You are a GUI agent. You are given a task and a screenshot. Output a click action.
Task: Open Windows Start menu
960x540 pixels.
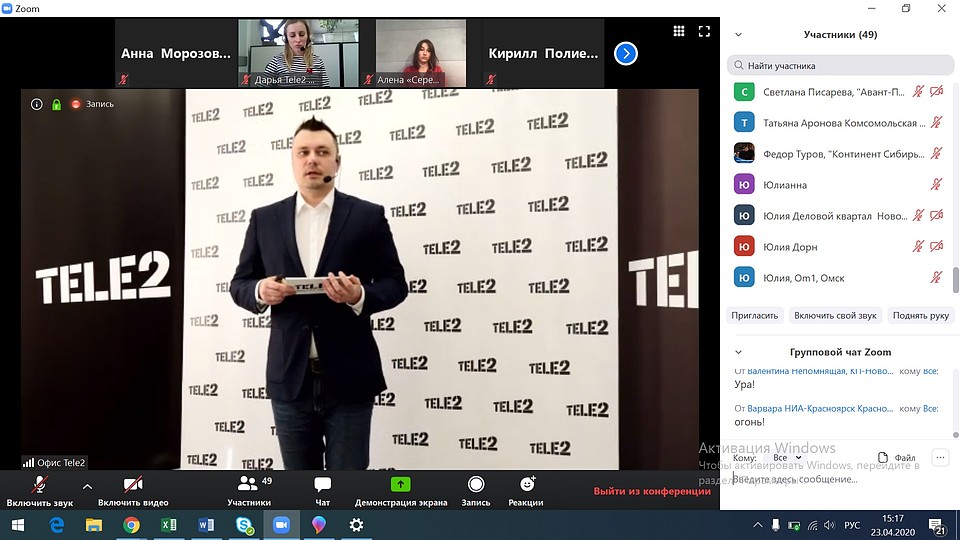tap(18, 525)
